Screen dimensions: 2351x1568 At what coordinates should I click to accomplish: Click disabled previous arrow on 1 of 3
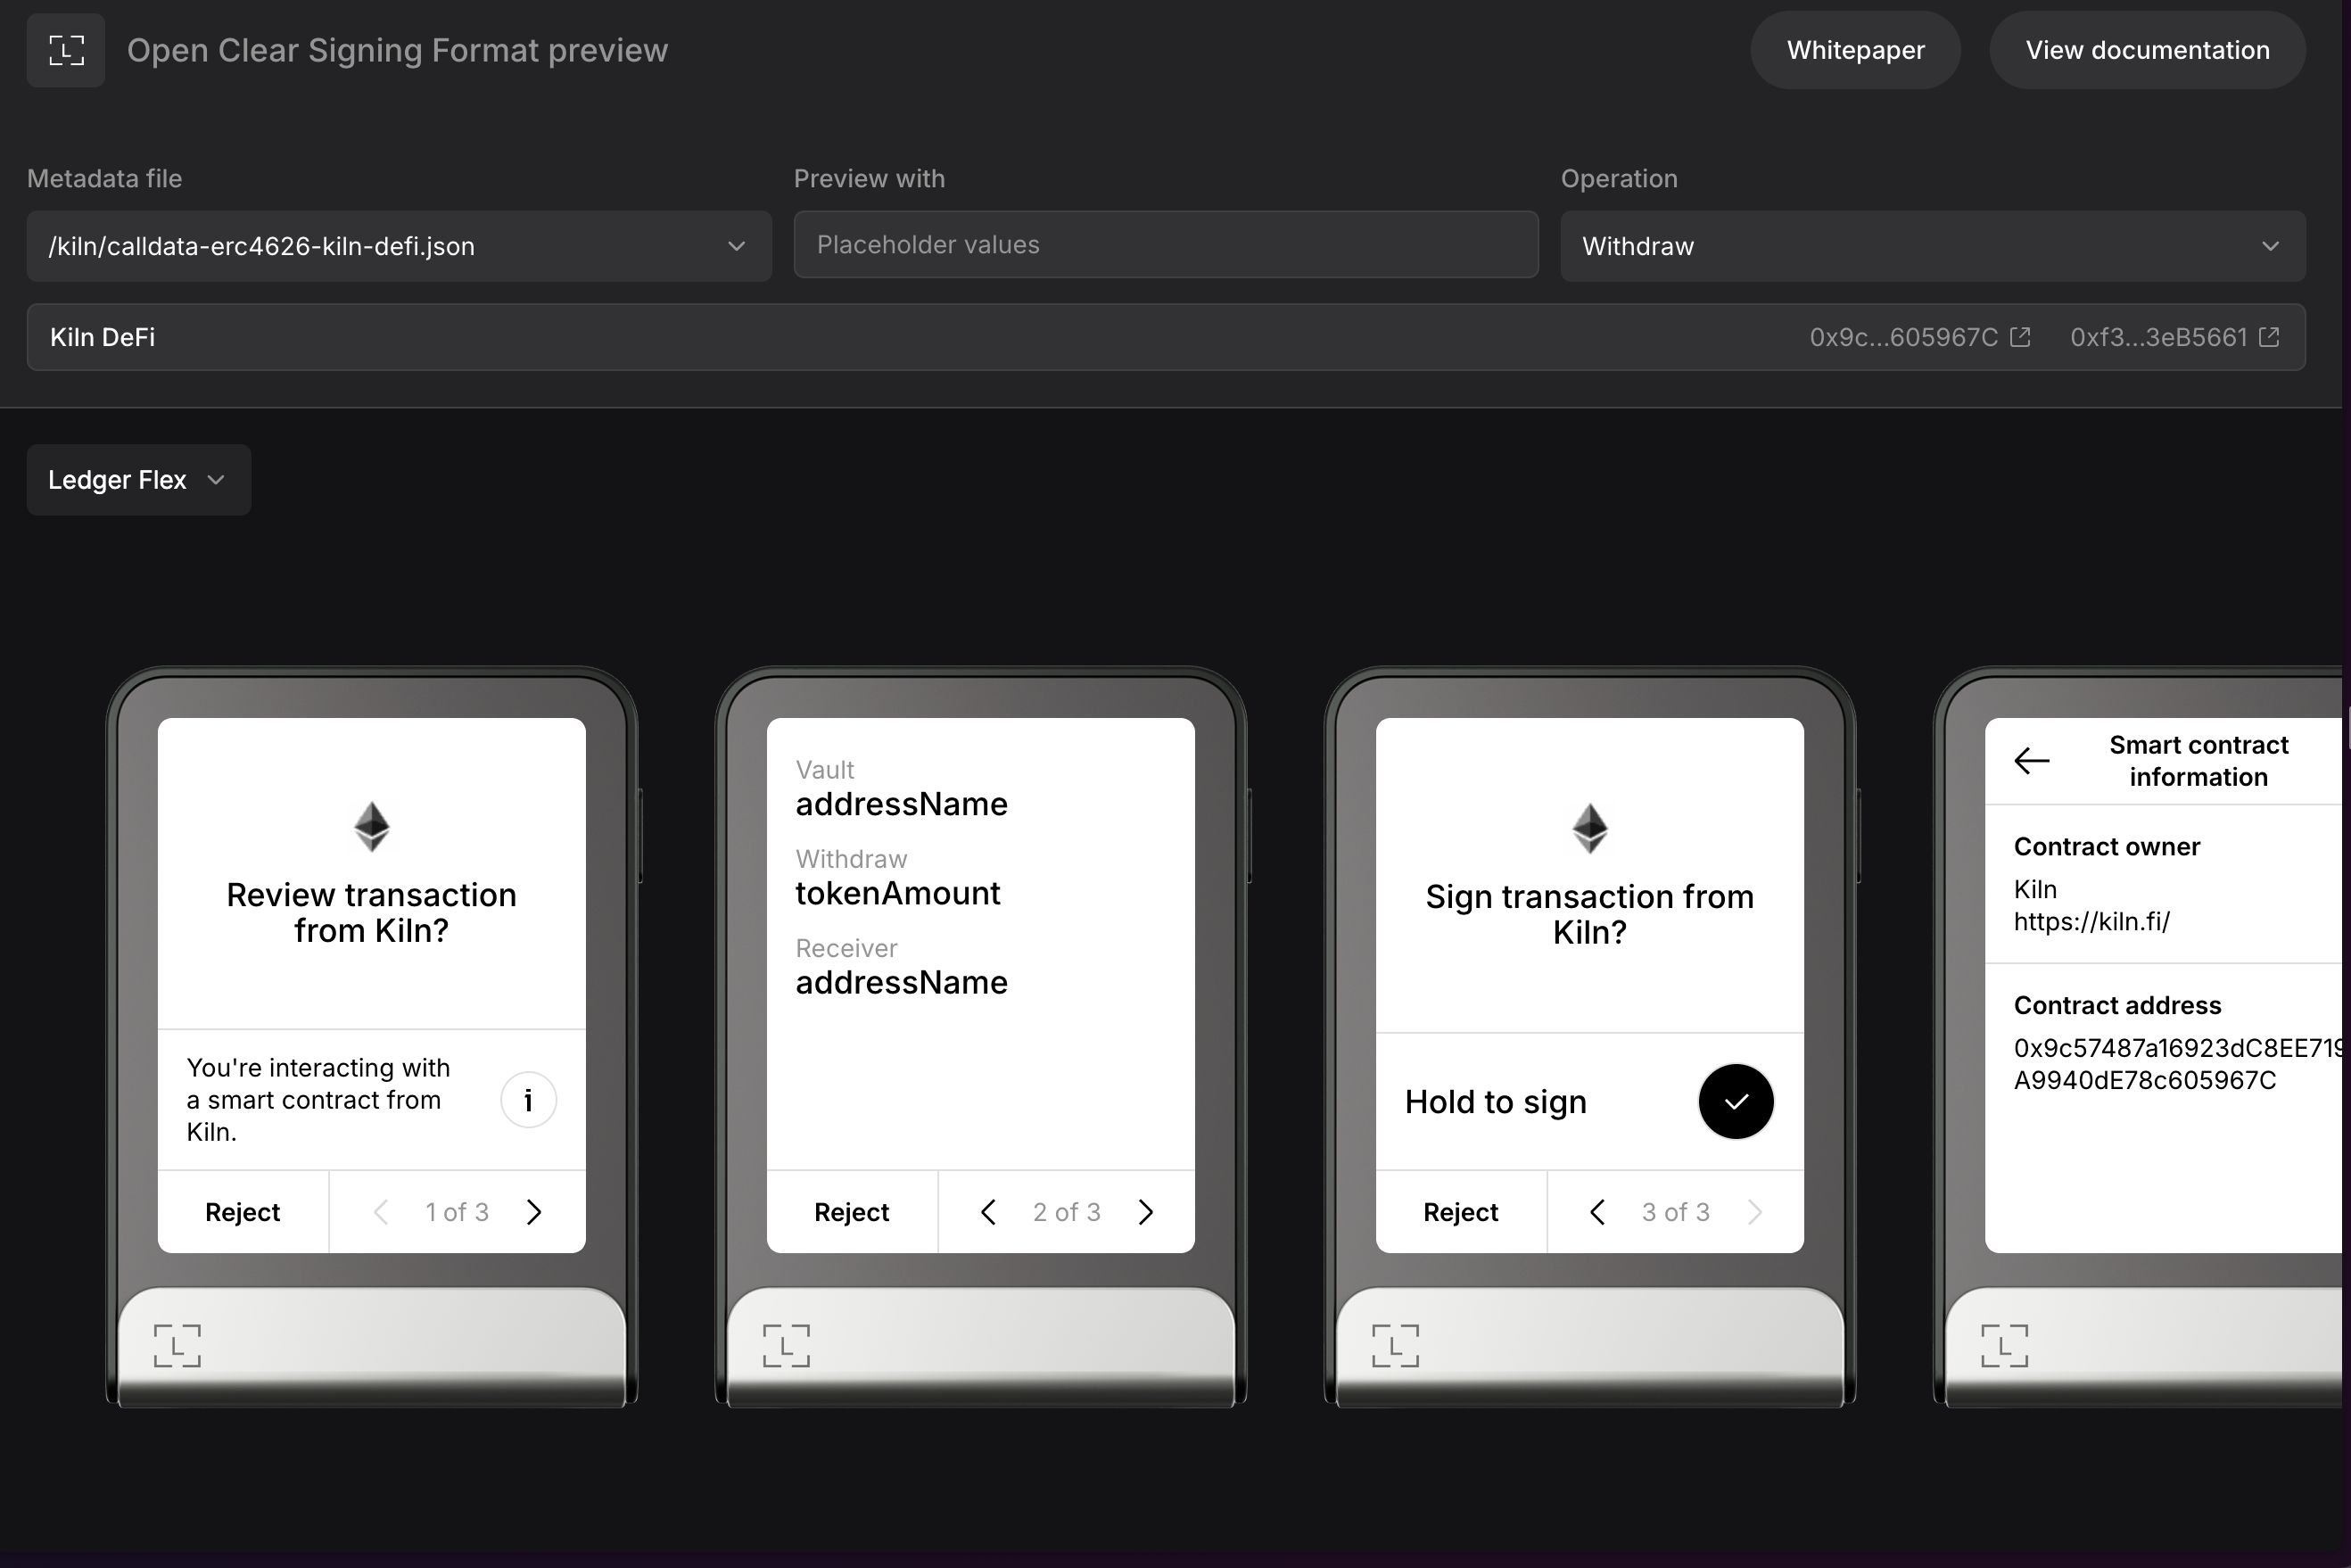[381, 1212]
